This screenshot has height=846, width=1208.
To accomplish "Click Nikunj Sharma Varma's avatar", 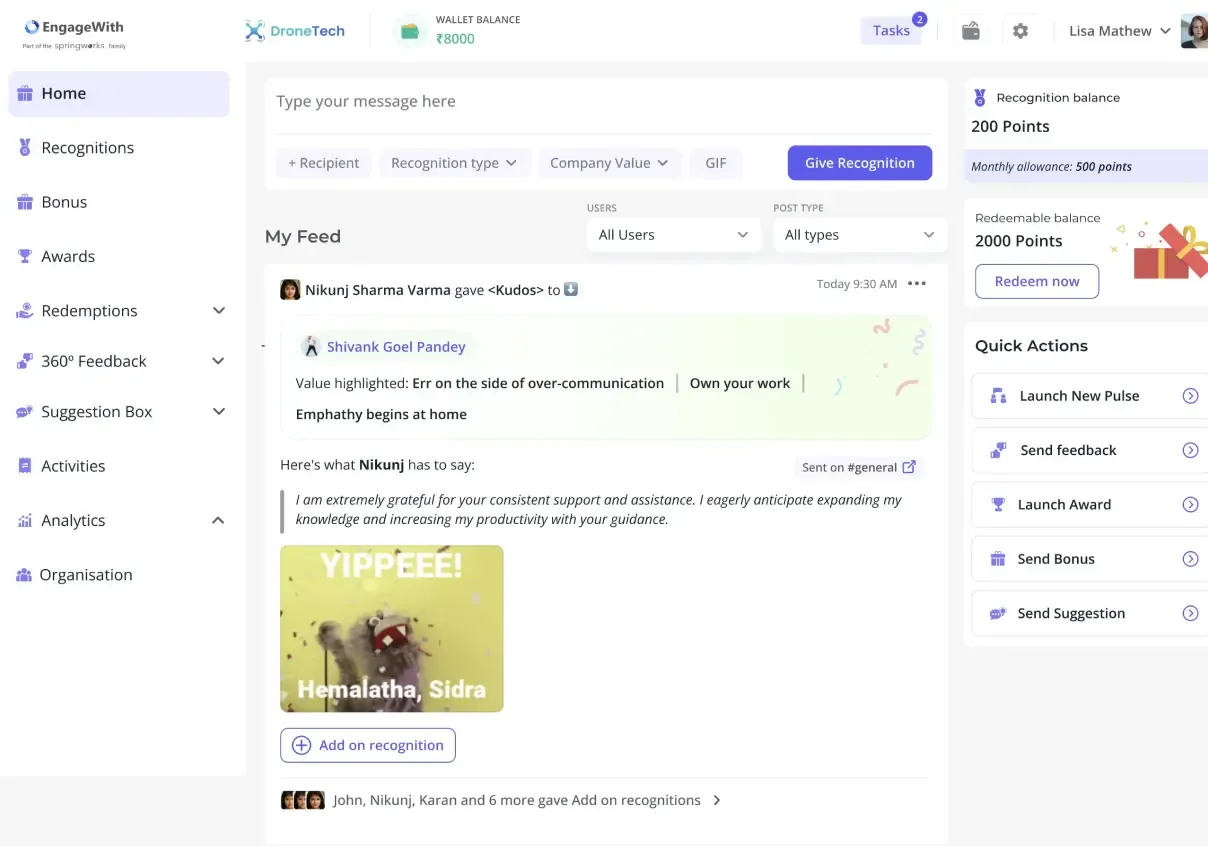I will [x=290, y=290].
